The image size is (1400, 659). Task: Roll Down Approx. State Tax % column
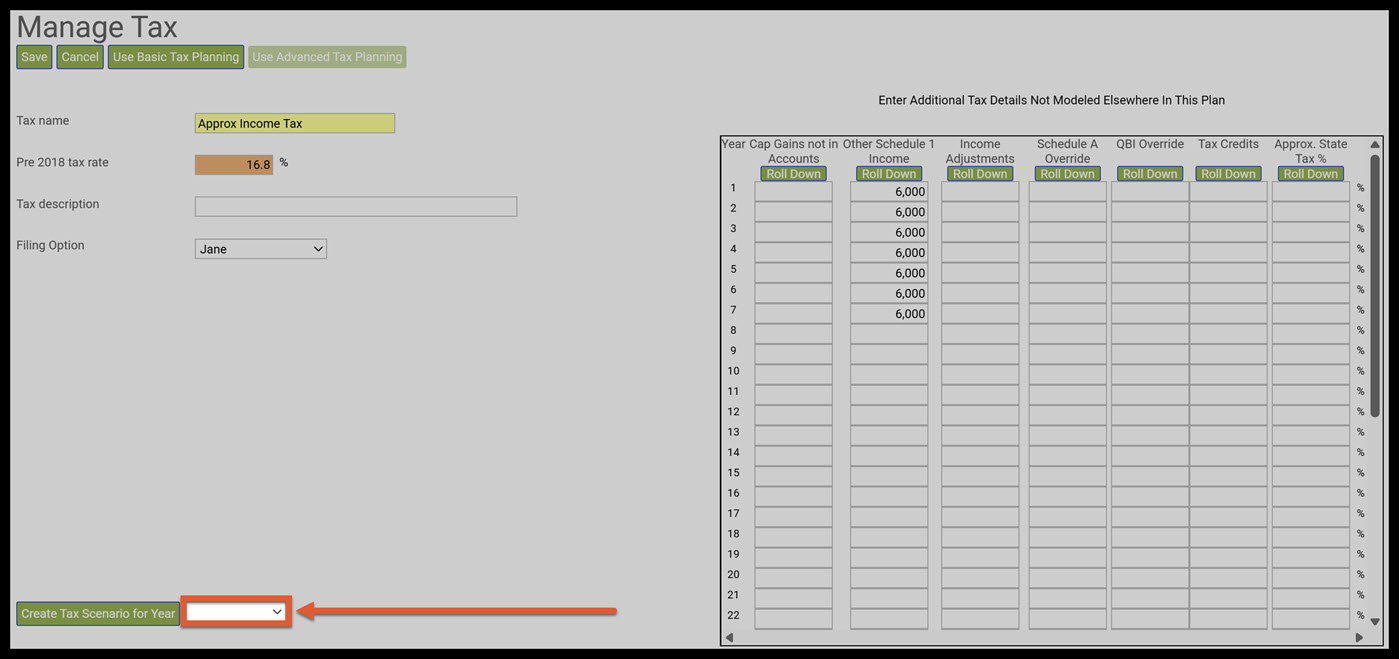pyautogui.click(x=1311, y=174)
